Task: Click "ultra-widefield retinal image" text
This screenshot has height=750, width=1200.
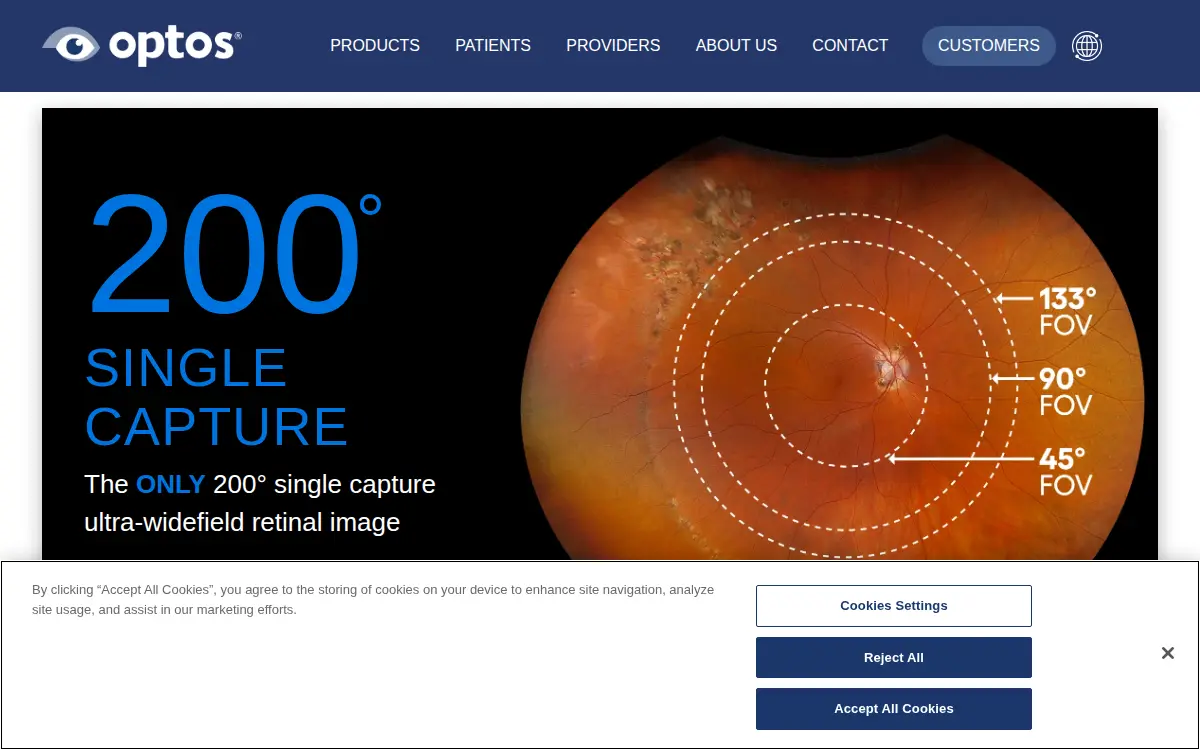Action: click(242, 523)
